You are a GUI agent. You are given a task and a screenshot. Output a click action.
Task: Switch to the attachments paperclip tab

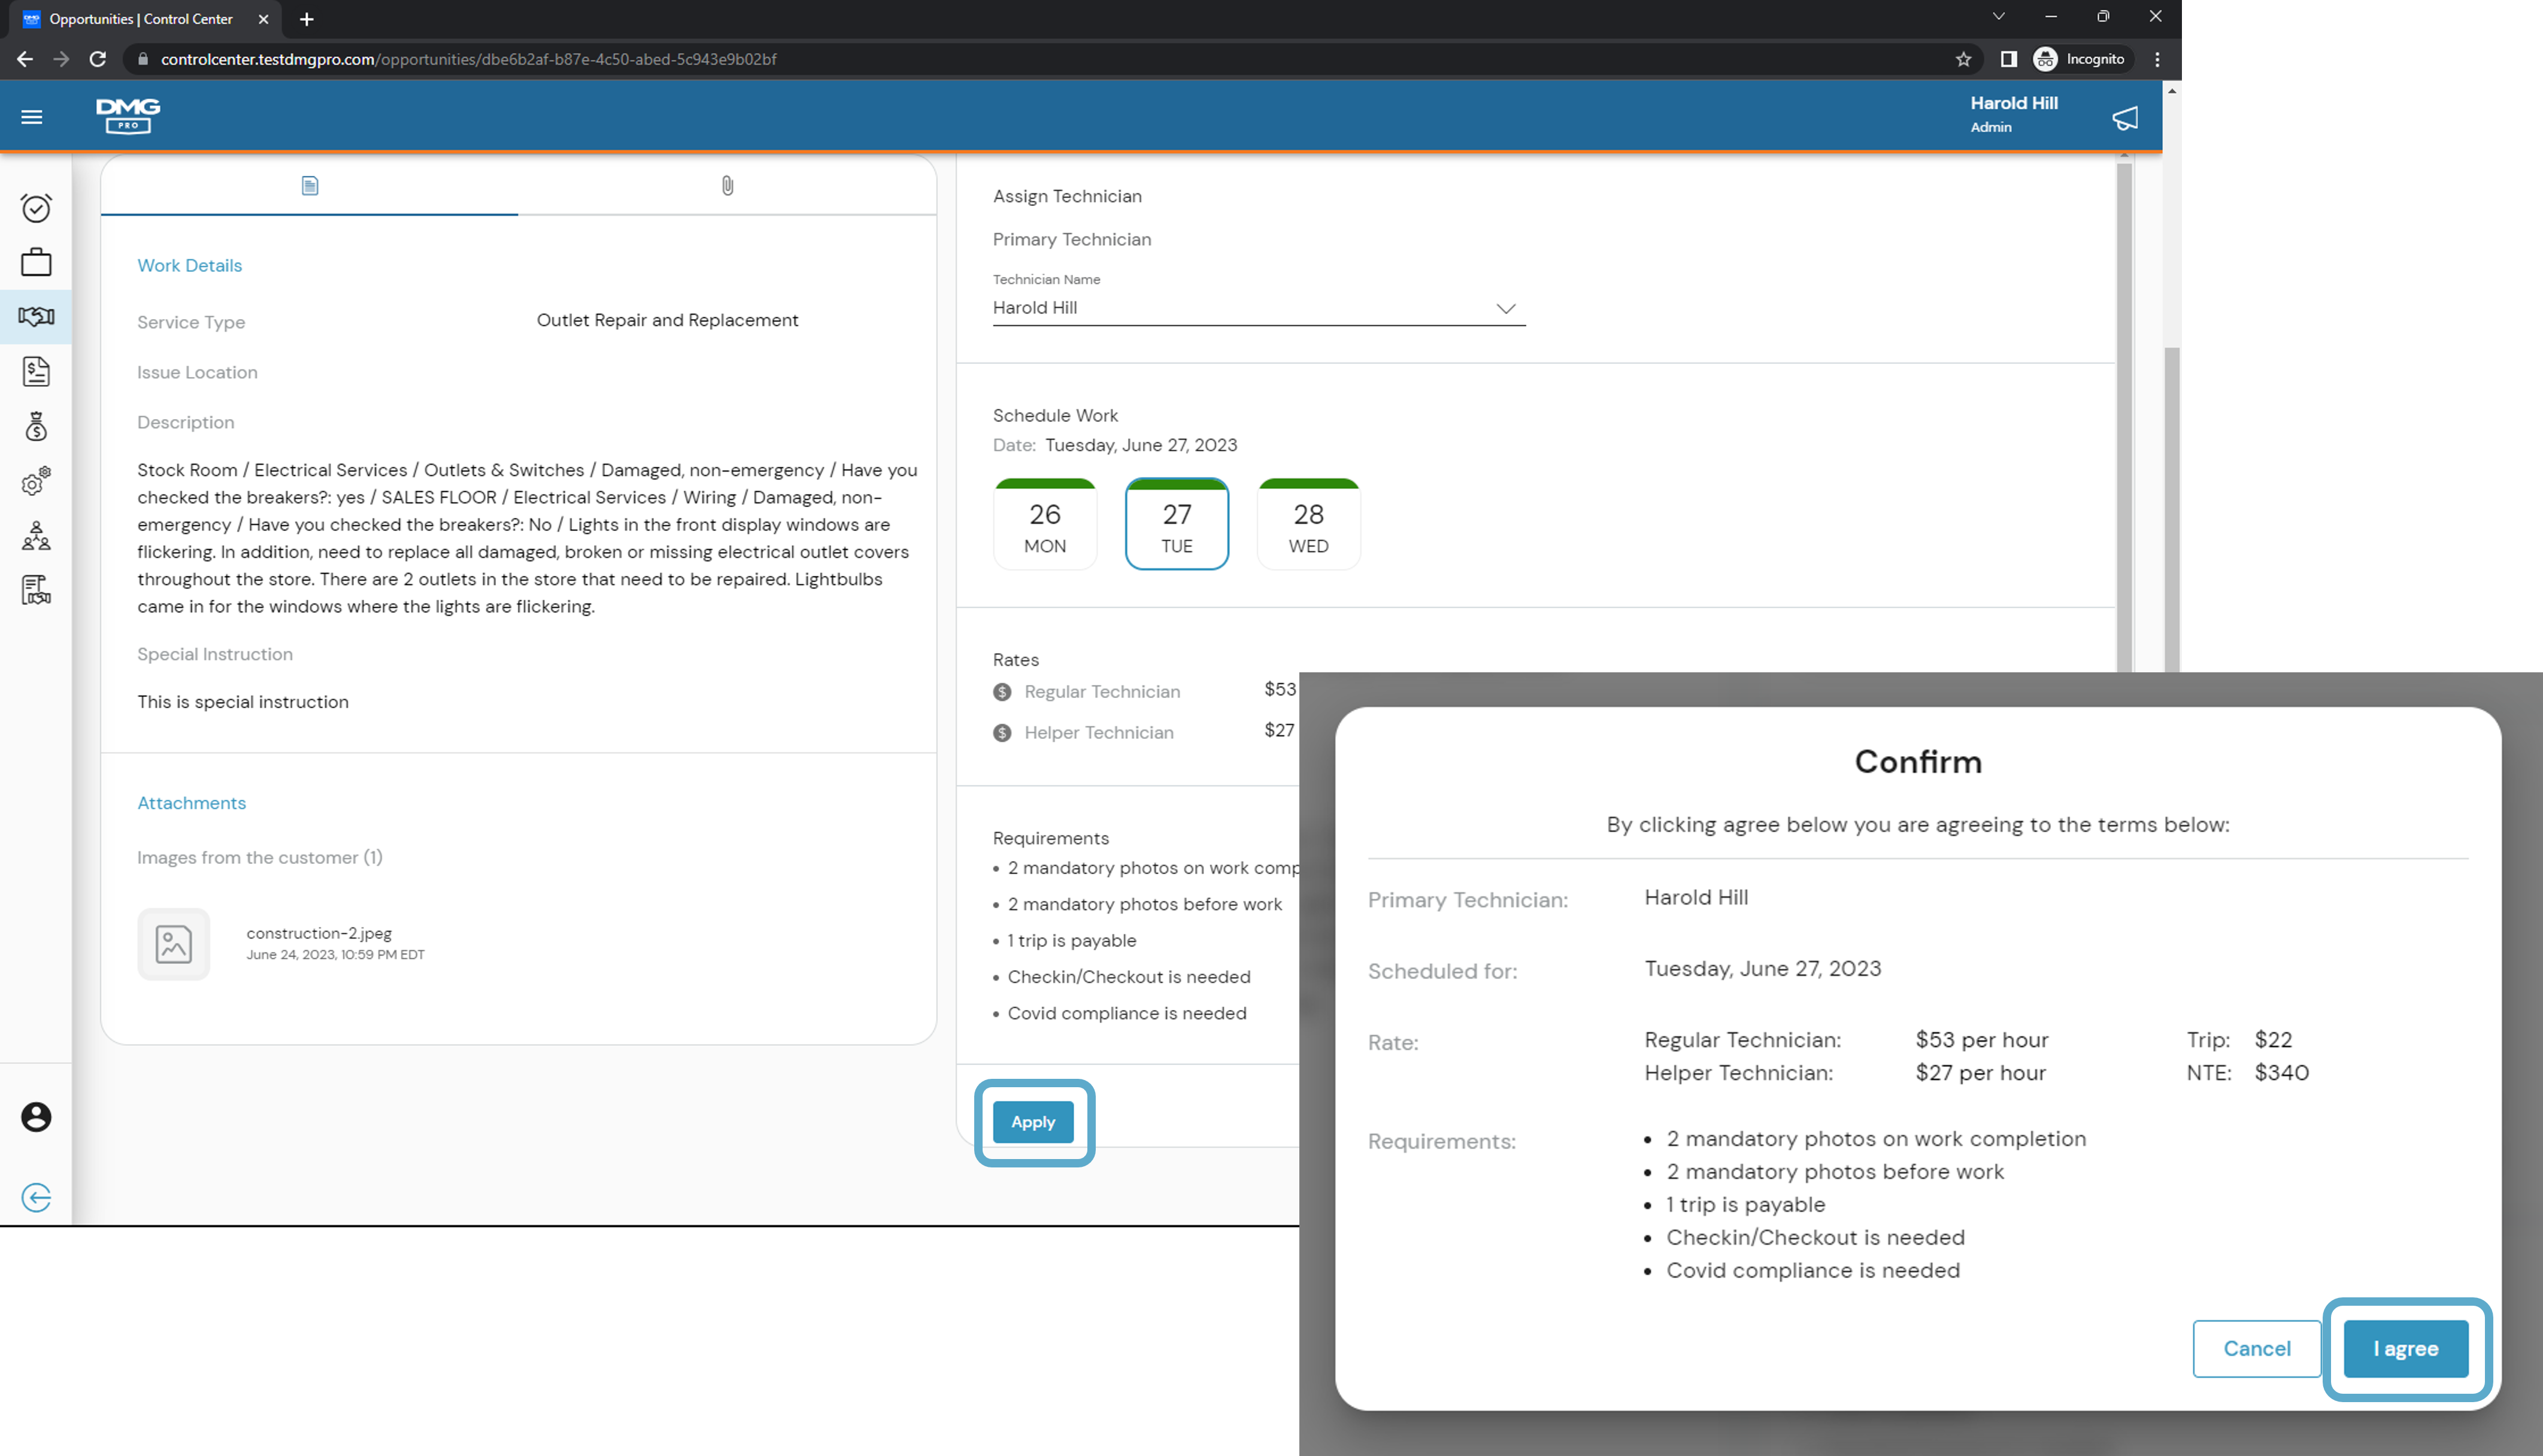coord(727,185)
